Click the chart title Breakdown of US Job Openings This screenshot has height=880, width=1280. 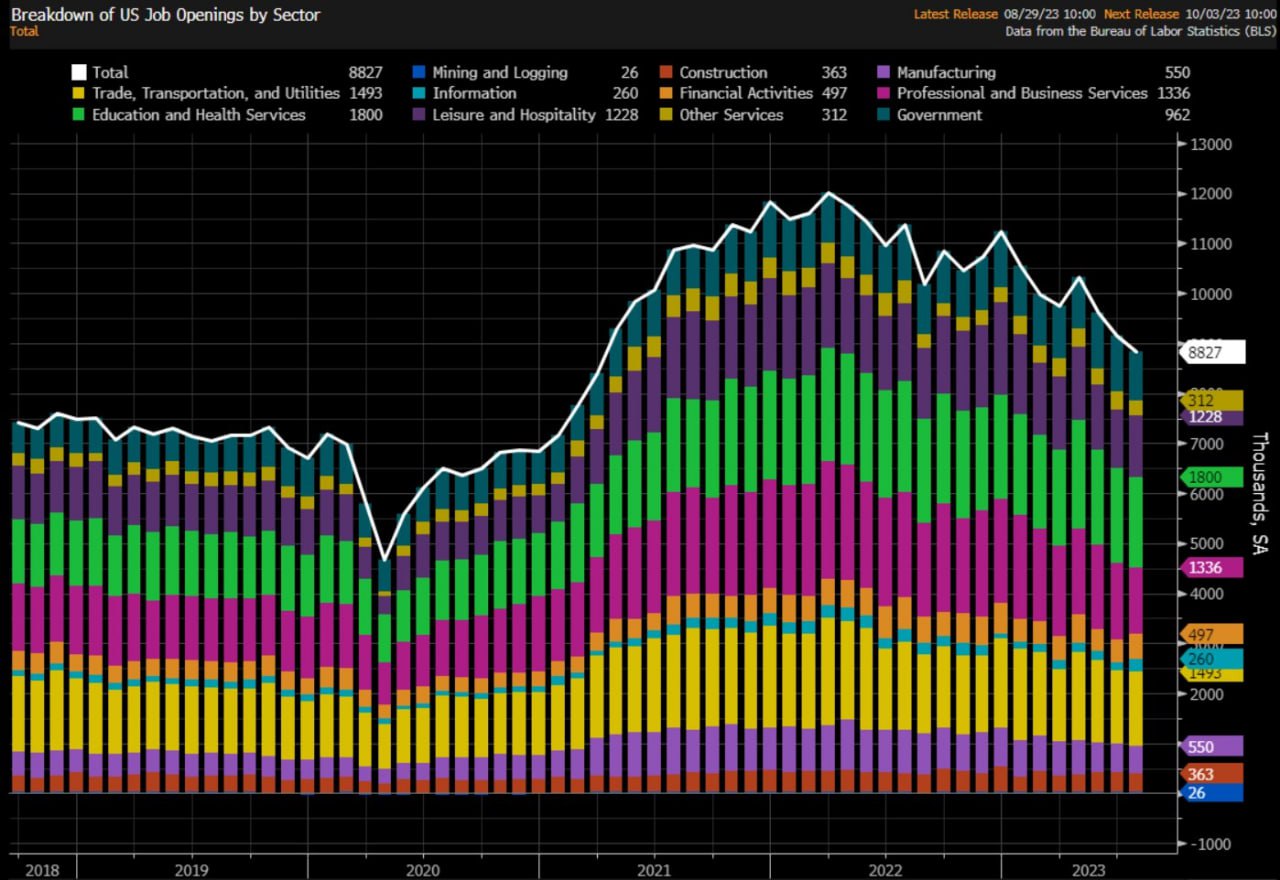(x=165, y=15)
